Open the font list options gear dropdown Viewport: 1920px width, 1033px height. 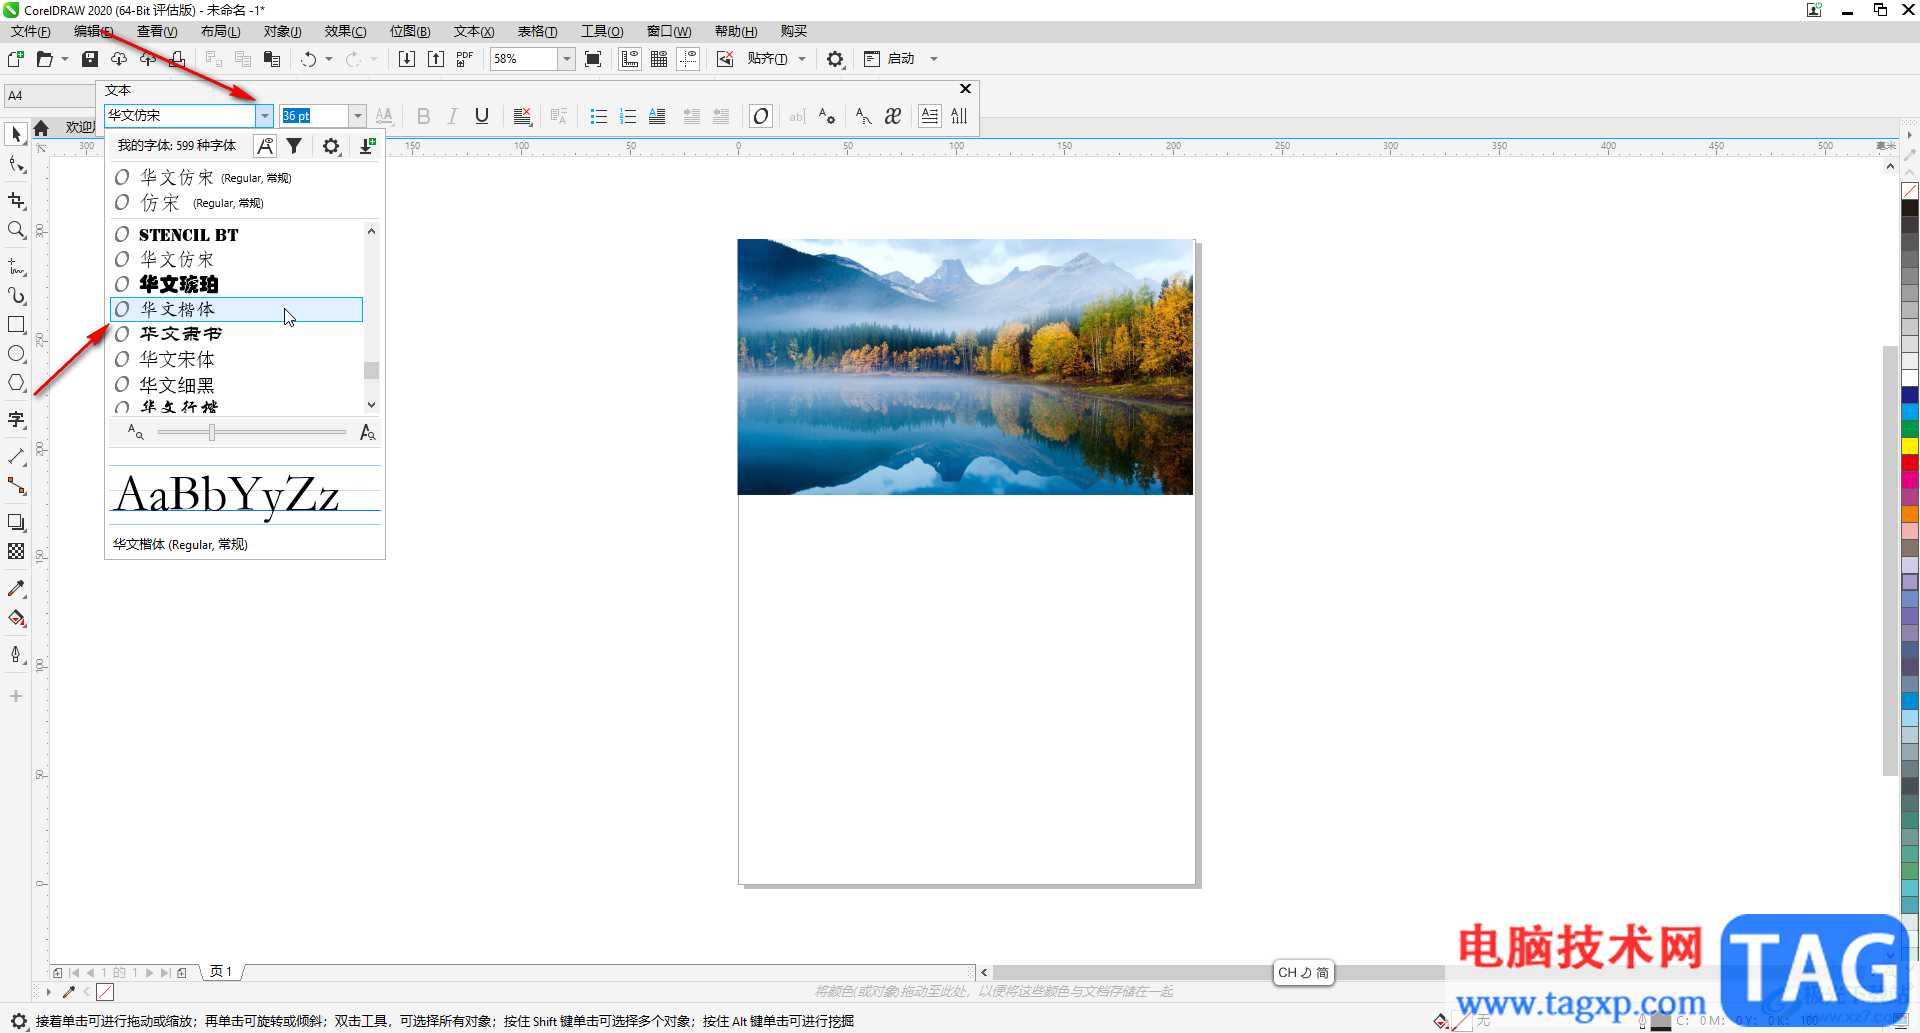coord(331,146)
